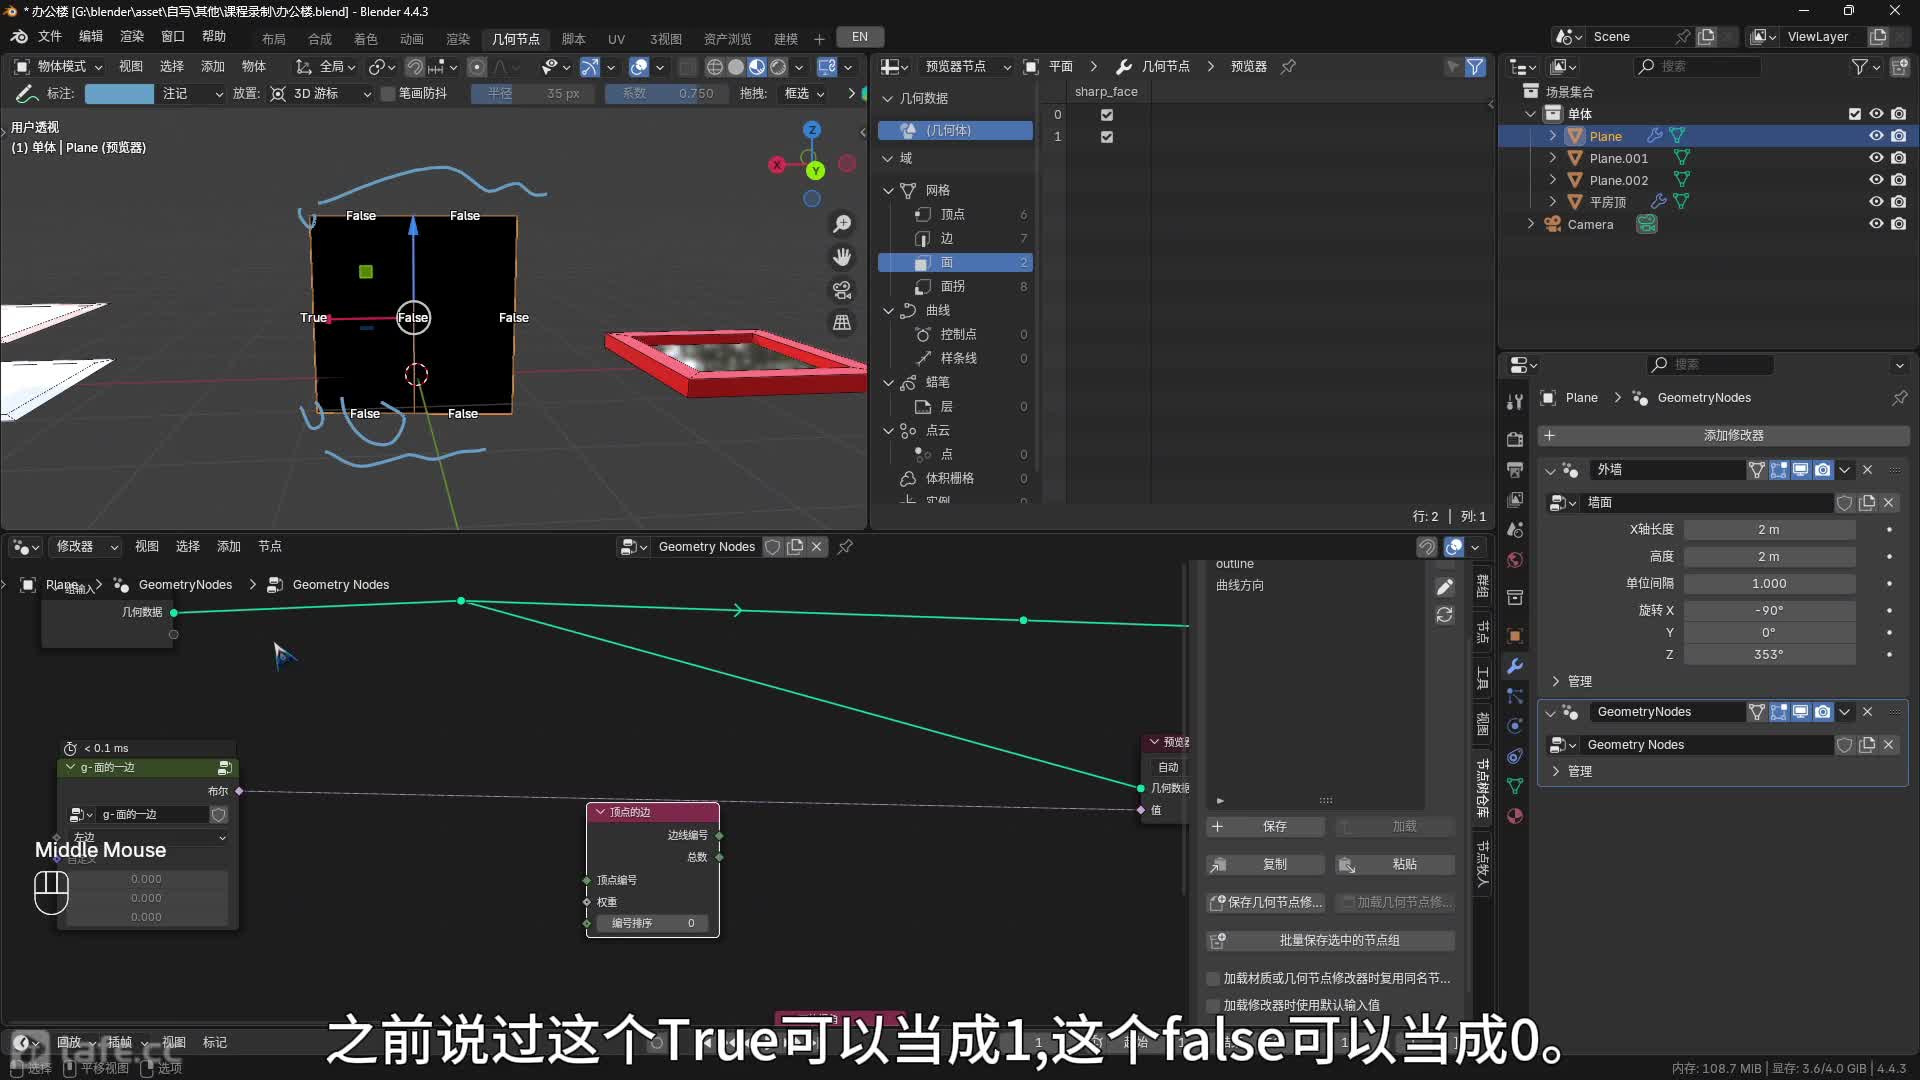Click the outliner filter funnel icon
This screenshot has height=1080, width=1920.
tap(1859, 67)
